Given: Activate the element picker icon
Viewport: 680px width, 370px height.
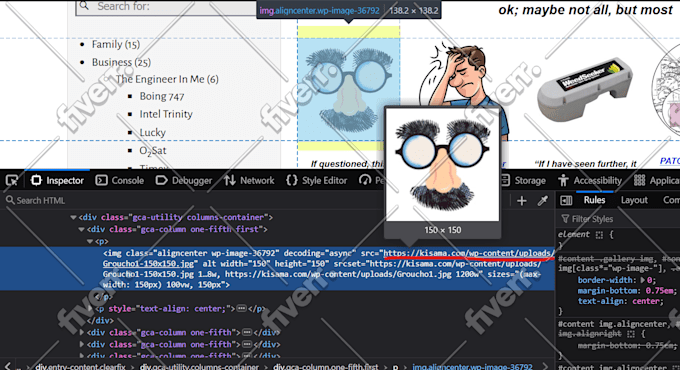Looking at the screenshot, I should [12, 180].
